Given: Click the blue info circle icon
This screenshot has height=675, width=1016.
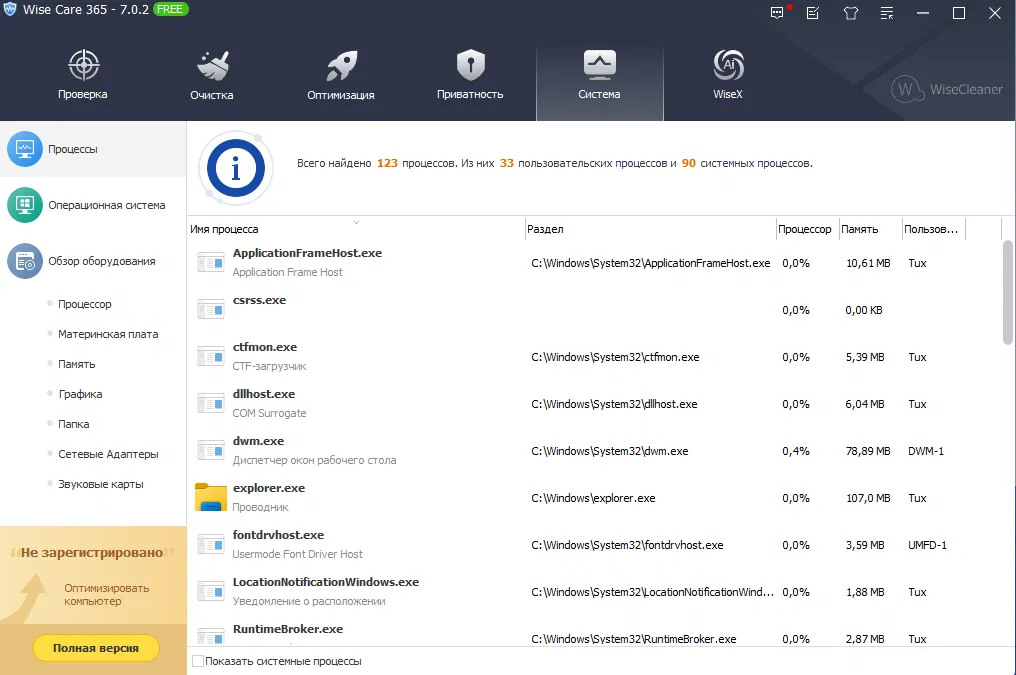Looking at the screenshot, I should click(x=236, y=168).
